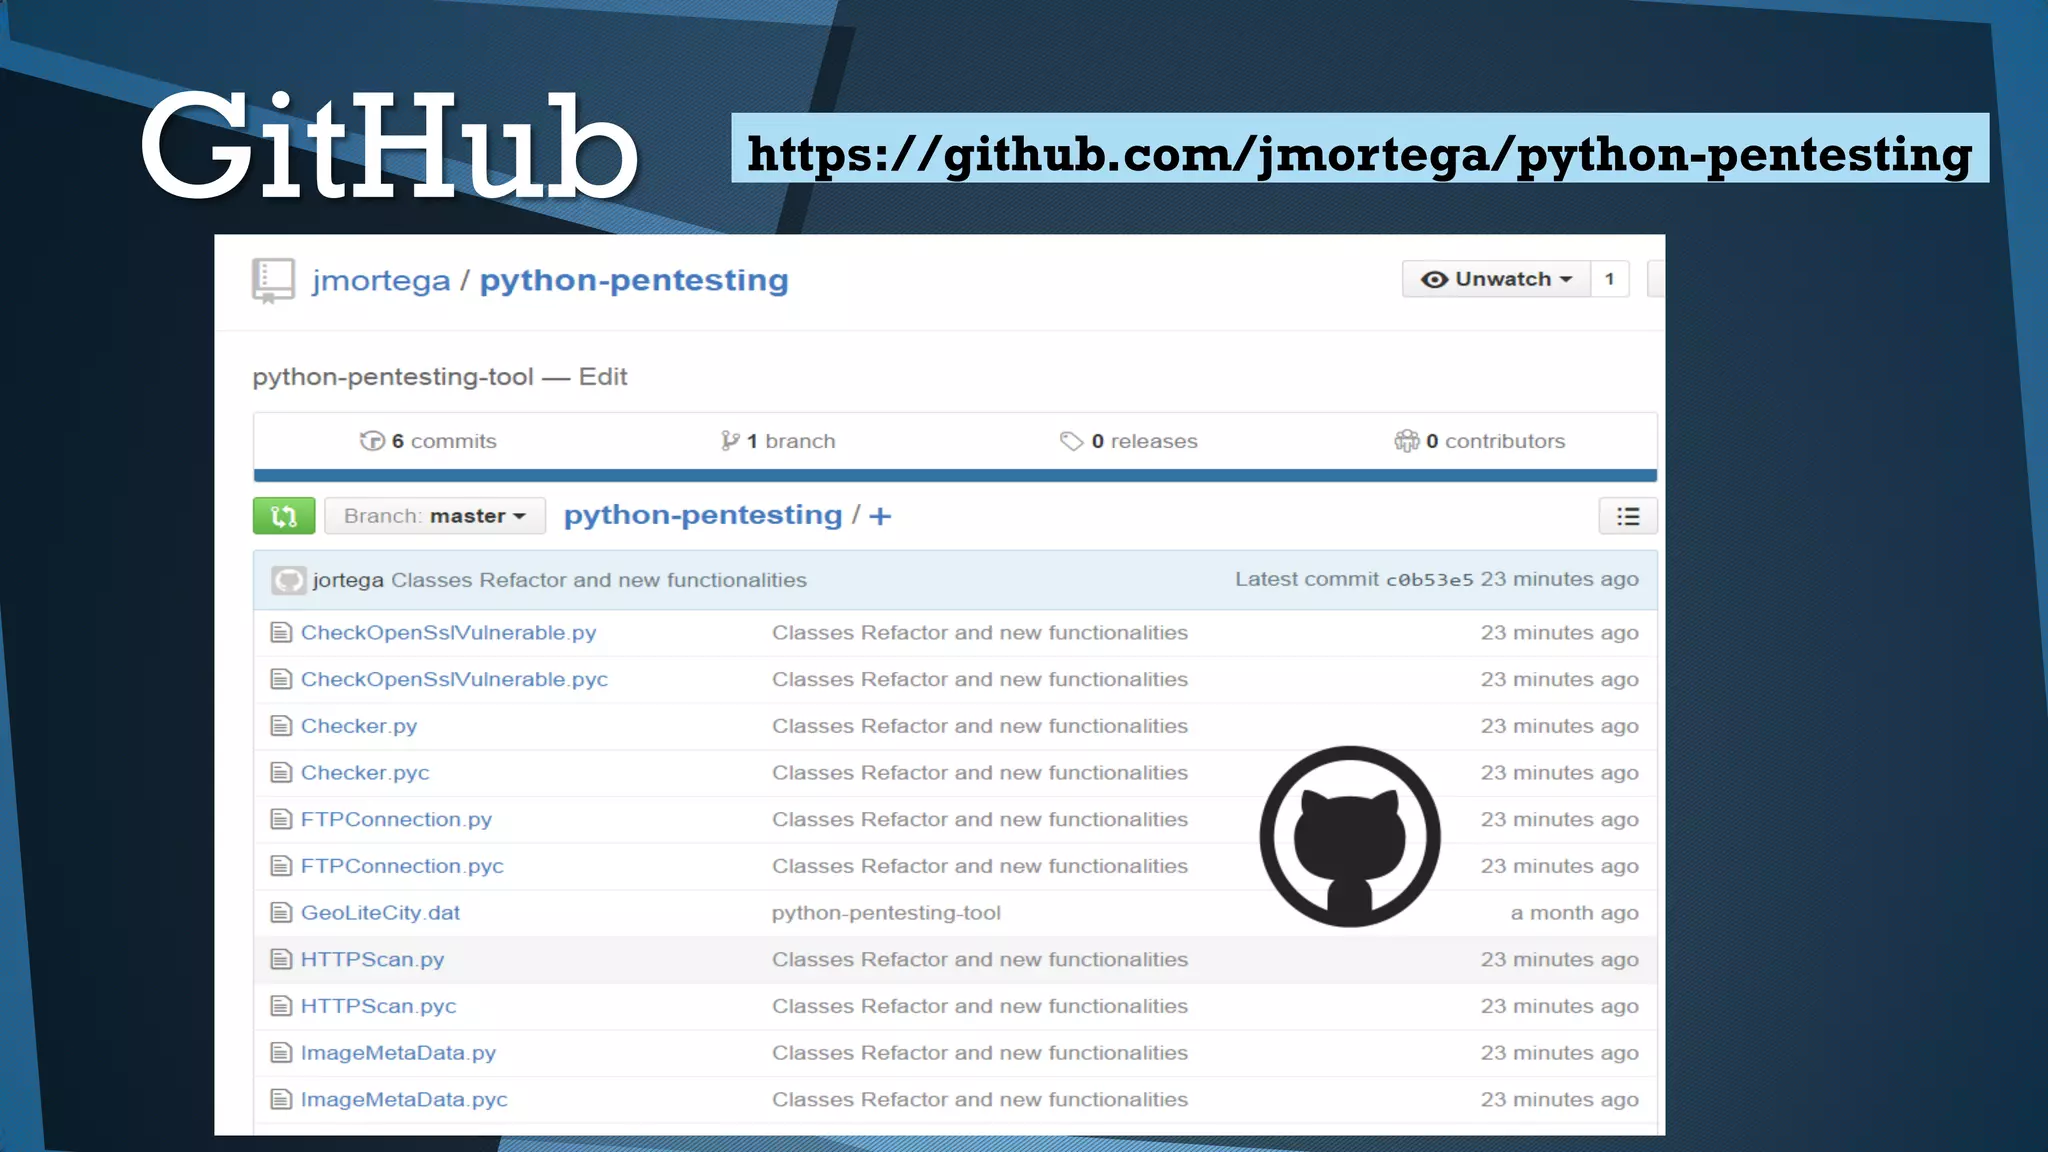Open python-pentesting-tool commit message for GeoLiteCity.dat
2048x1152 pixels.
coord(886,913)
